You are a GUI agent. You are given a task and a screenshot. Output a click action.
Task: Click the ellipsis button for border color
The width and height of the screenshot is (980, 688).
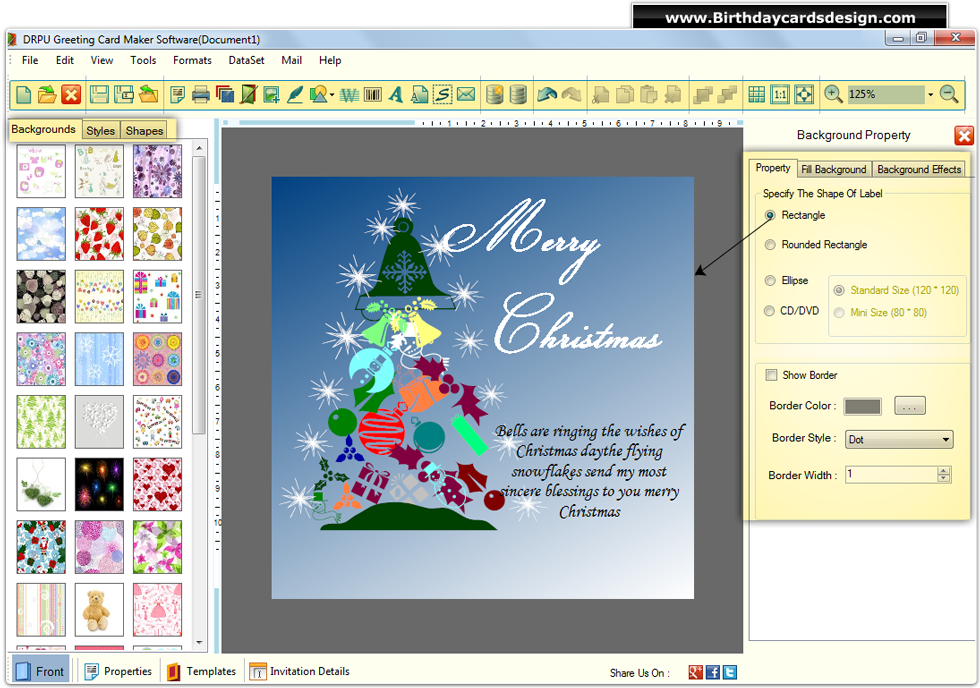(x=909, y=406)
